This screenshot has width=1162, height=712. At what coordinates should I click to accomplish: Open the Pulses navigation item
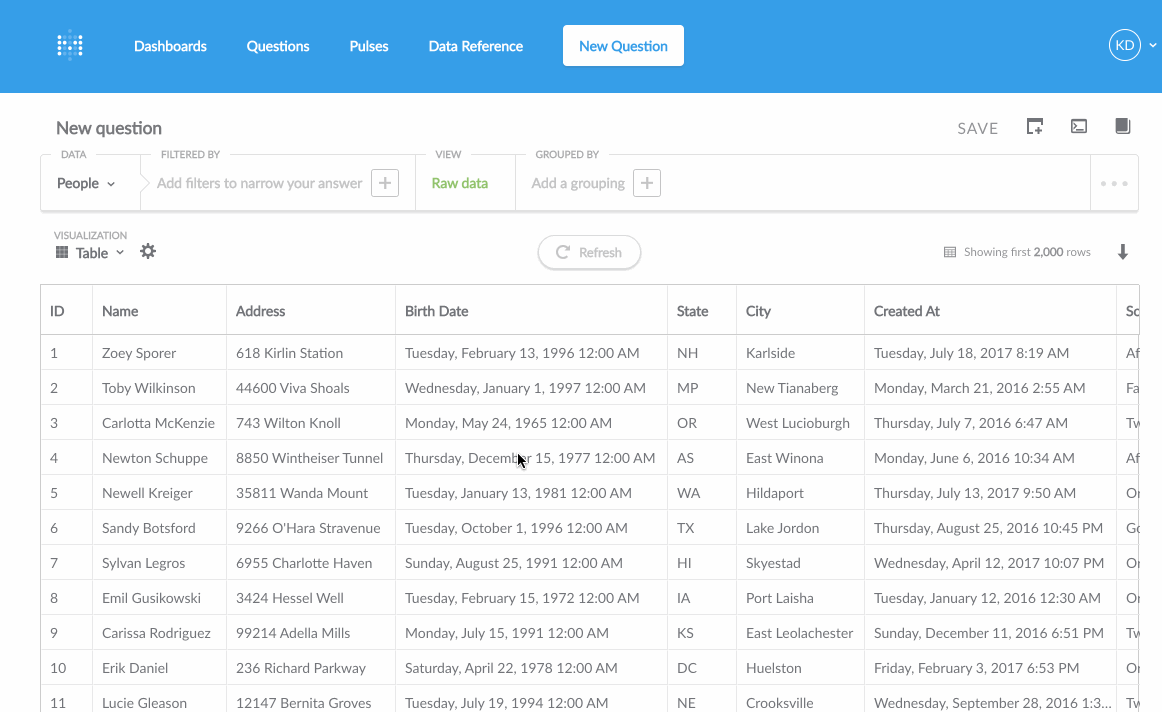click(369, 46)
